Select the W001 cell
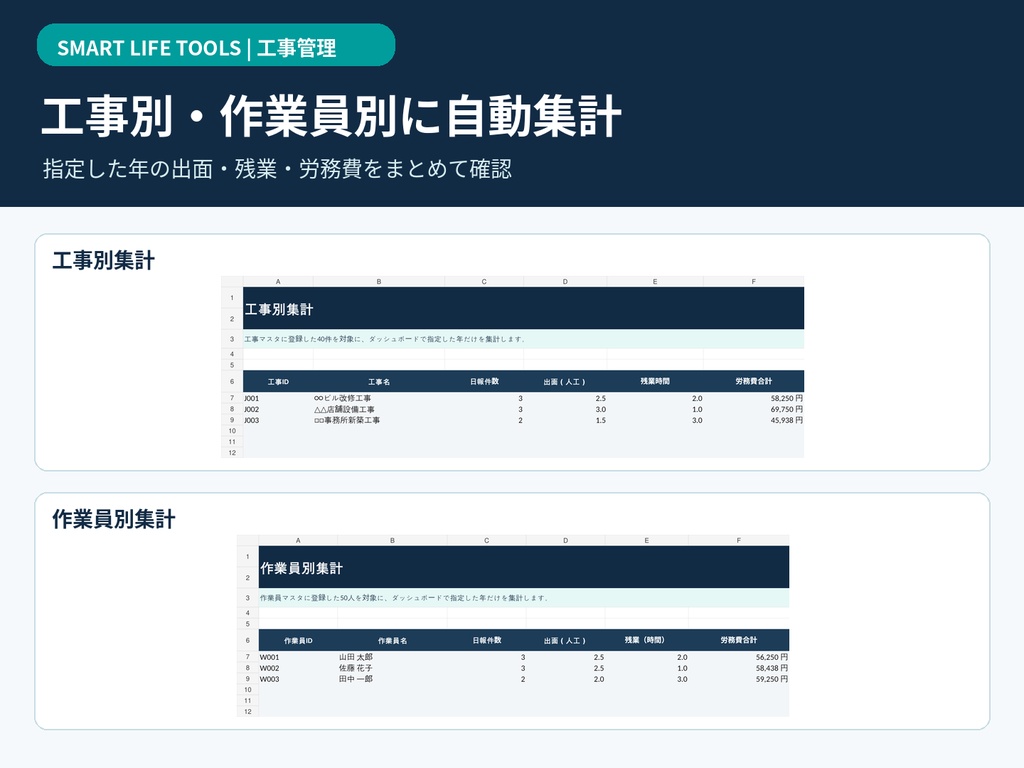The height and width of the screenshot is (768, 1024). 298,658
